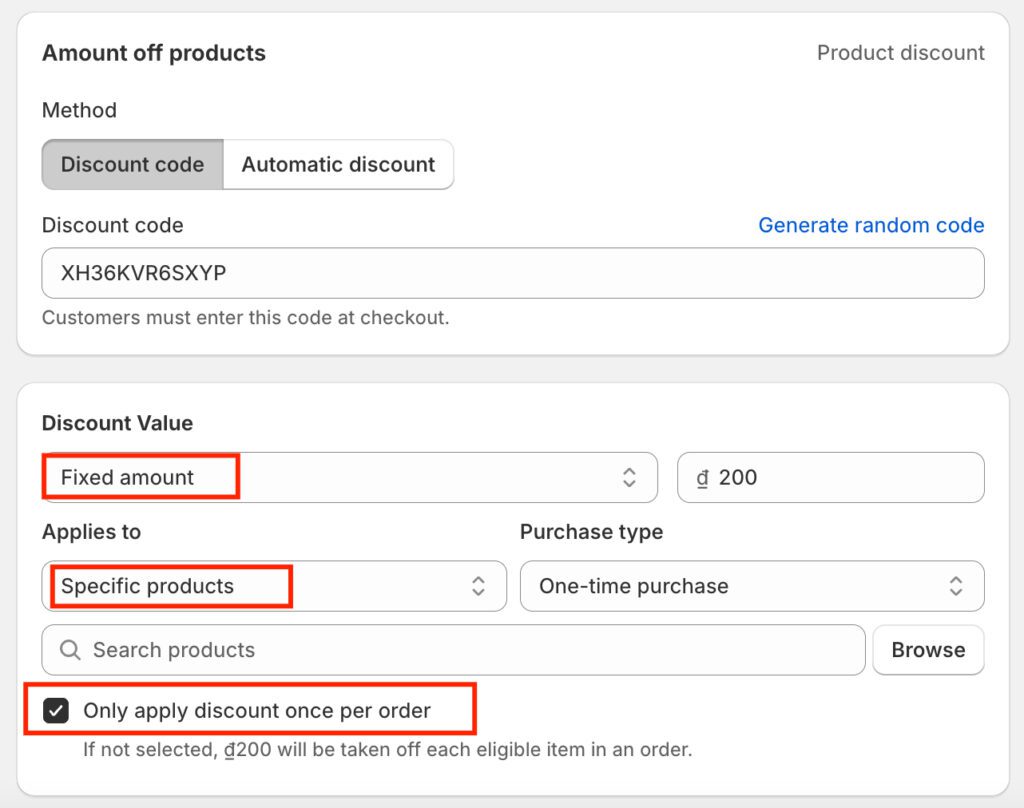Click the magnifying glass search icon

70,650
